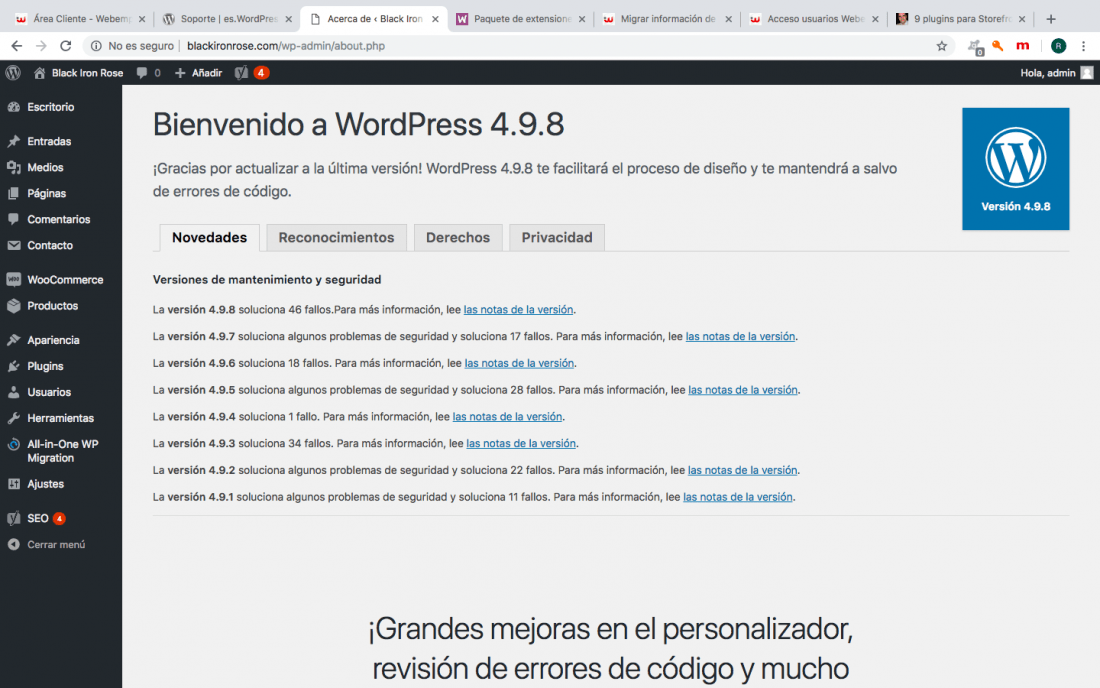
Task: Click the Páginas pages icon
Action: click(13, 194)
